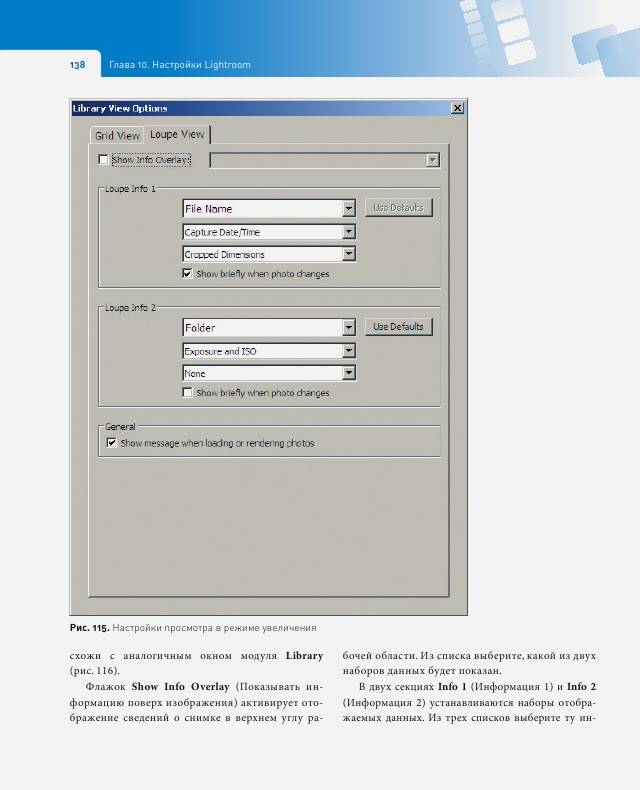The height and width of the screenshot is (790, 640).
Task: Toggle Show message when loading or rendering photos
Action: click(111, 442)
